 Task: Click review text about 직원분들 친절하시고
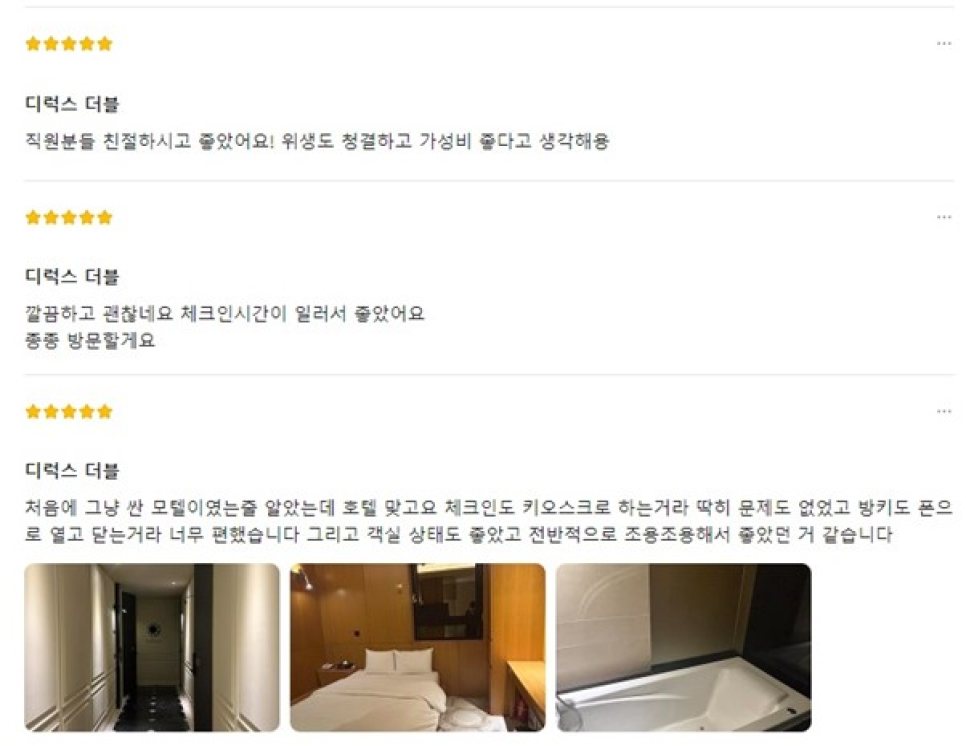pos(317,141)
